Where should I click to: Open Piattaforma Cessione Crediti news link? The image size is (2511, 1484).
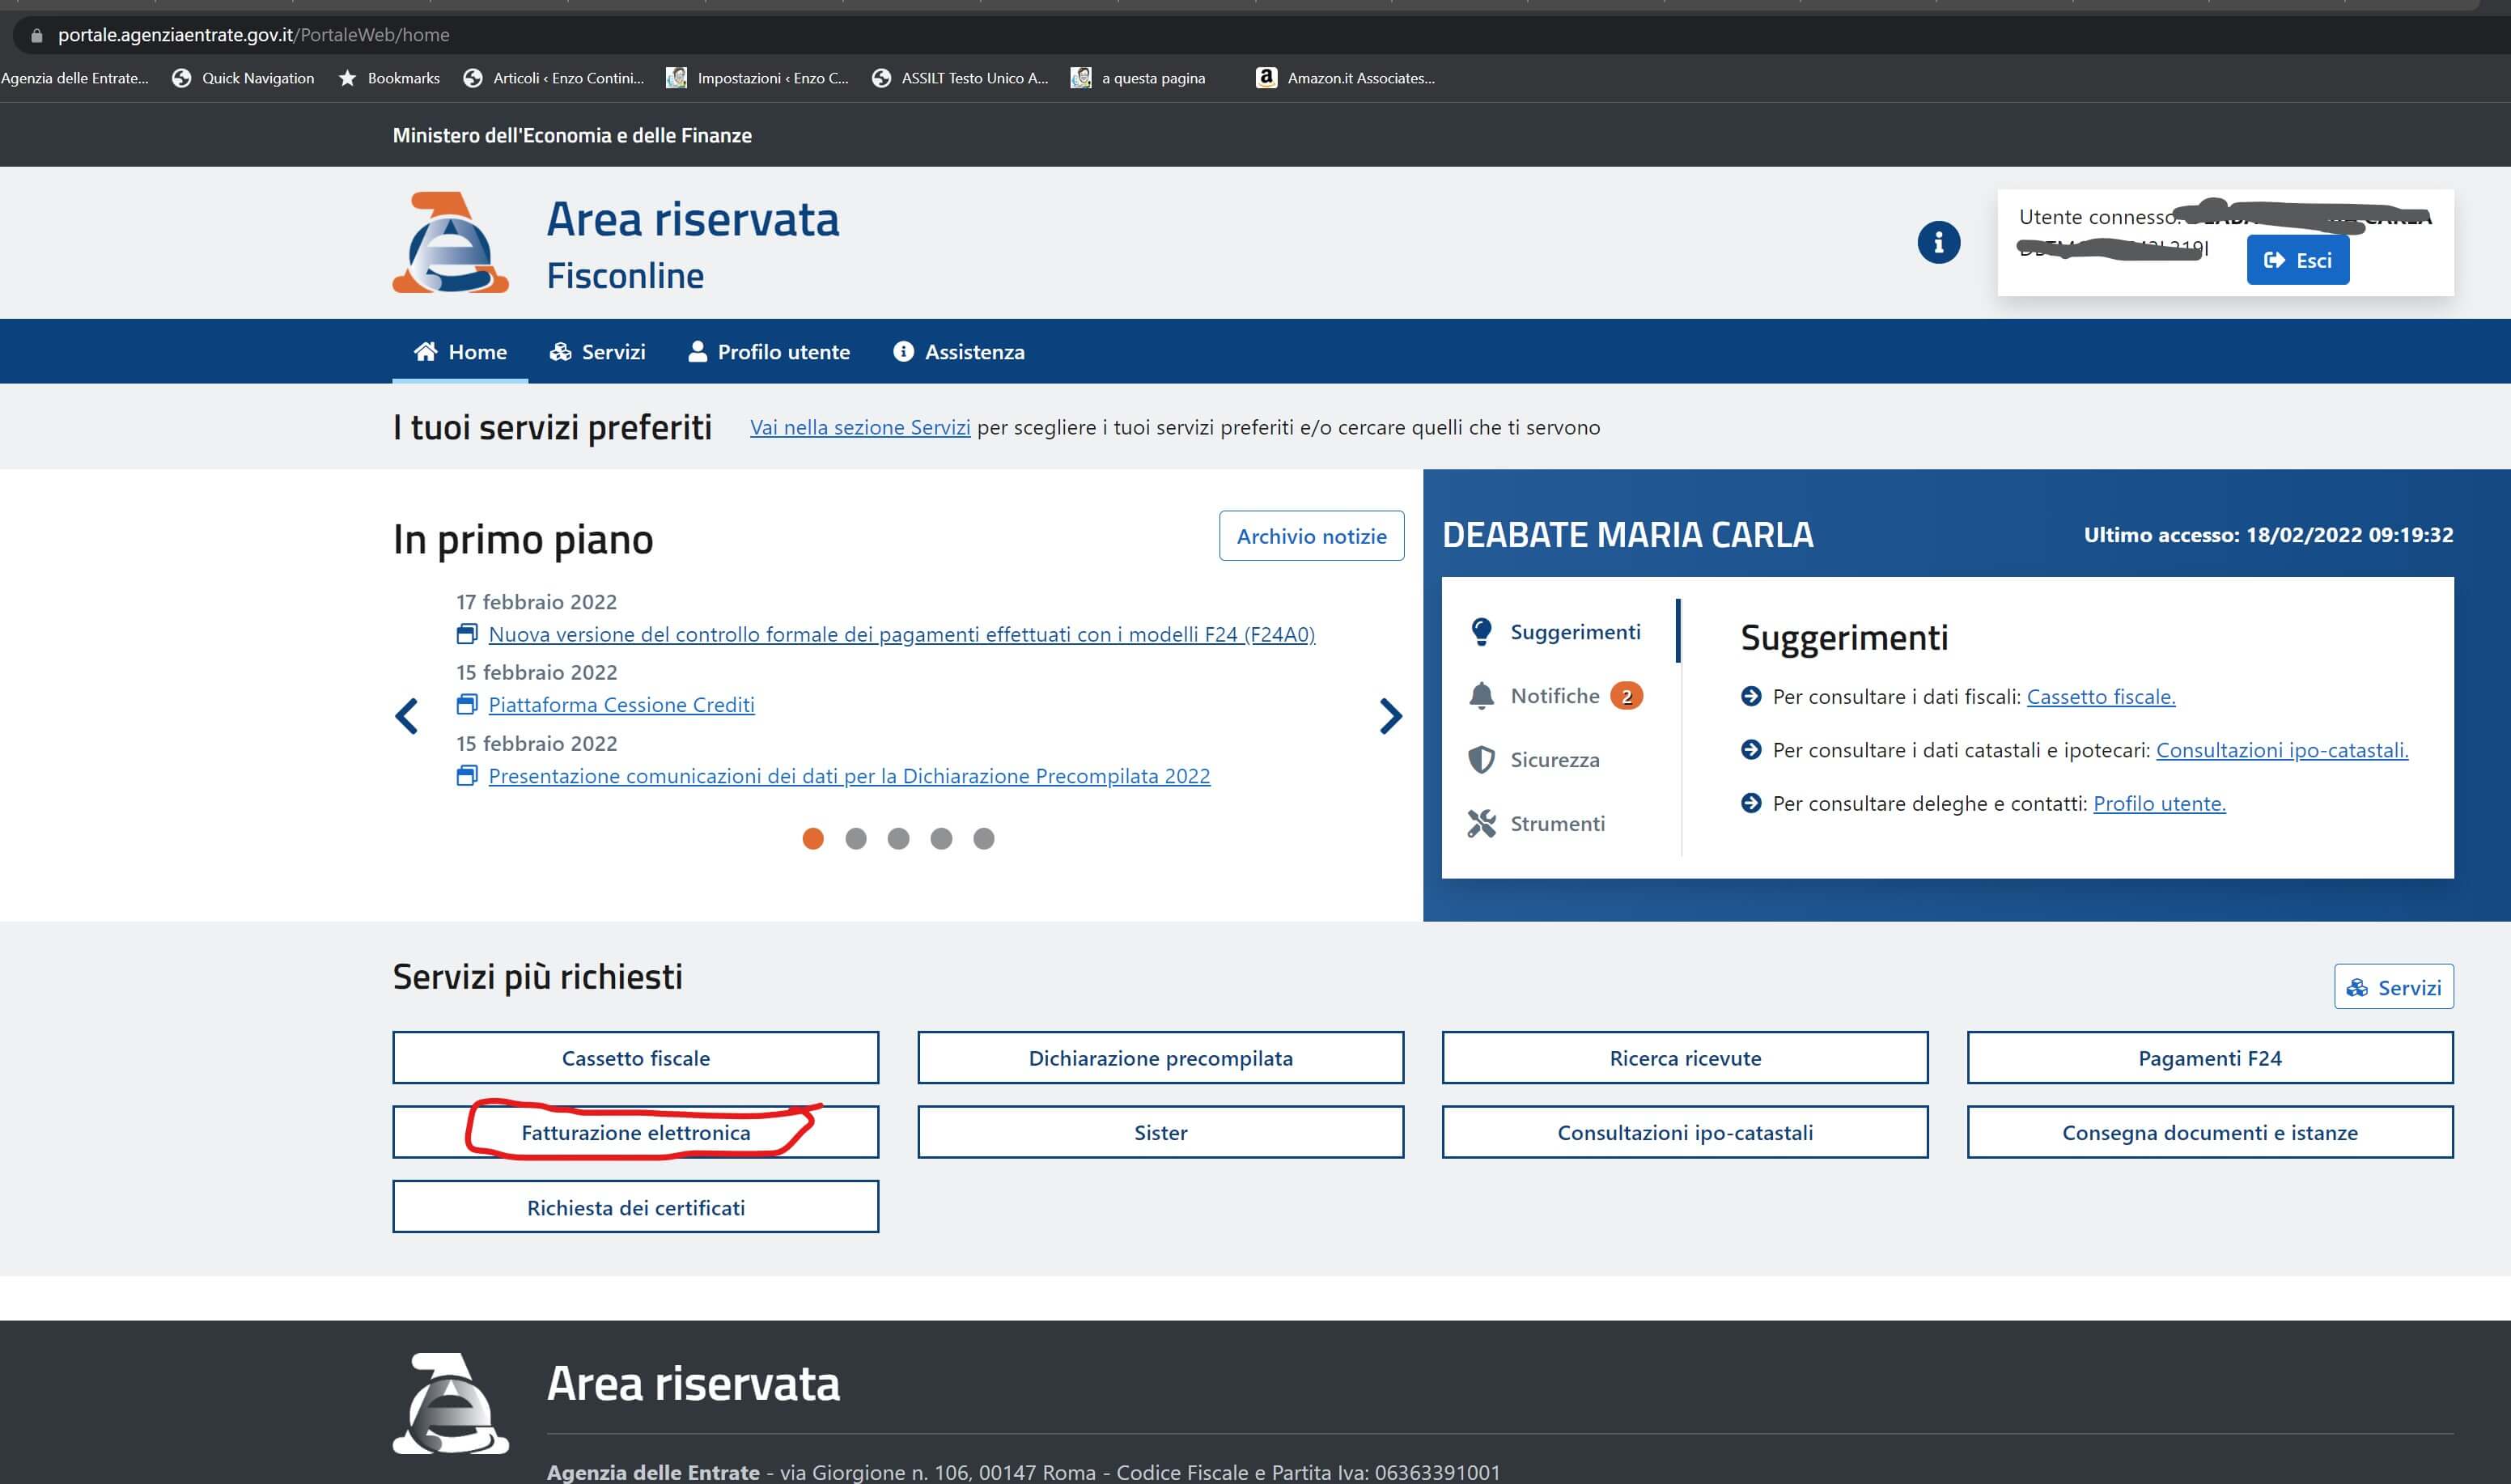(621, 705)
